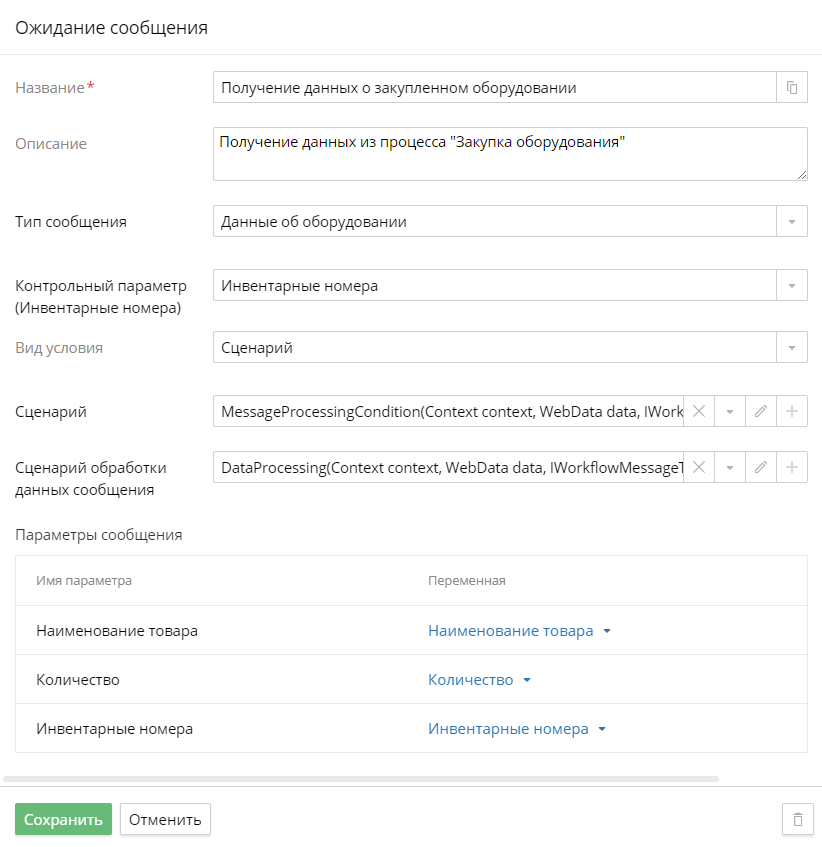Edit the DataProcessing script with the pencil icon

pyautogui.click(x=760, y=467)
